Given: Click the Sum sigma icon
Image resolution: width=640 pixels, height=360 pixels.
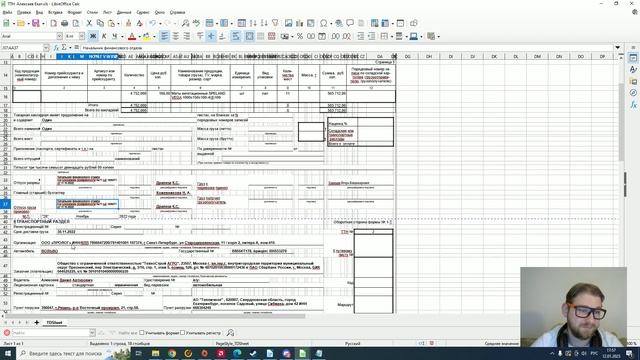Looking at the screenshot, I should tap(64, 48).
